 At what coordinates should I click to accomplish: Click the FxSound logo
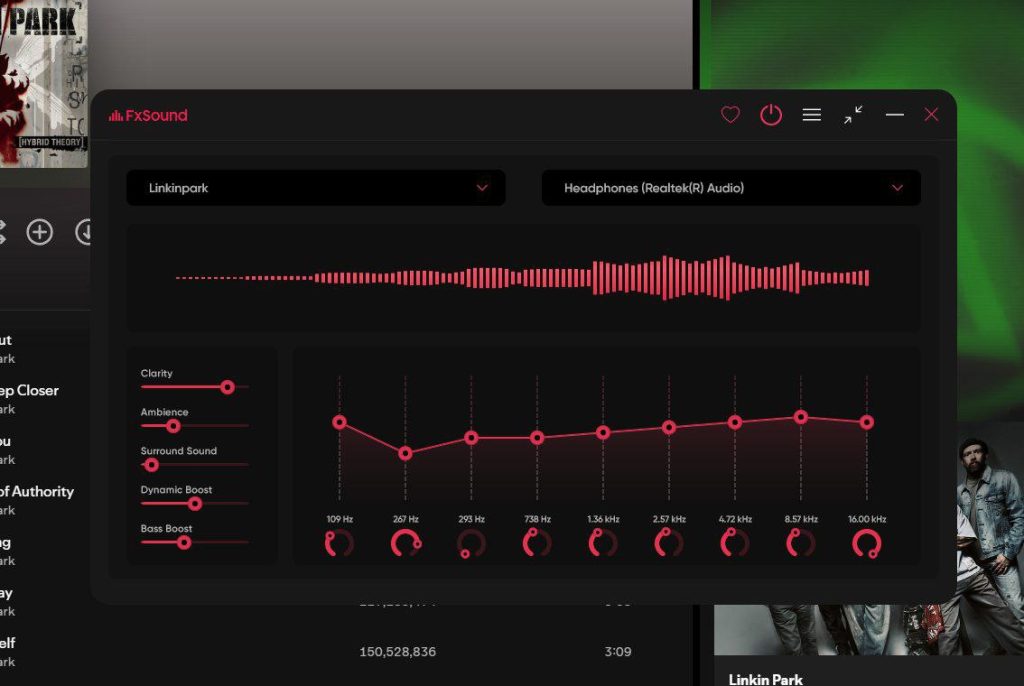click(x=148, y=115)
